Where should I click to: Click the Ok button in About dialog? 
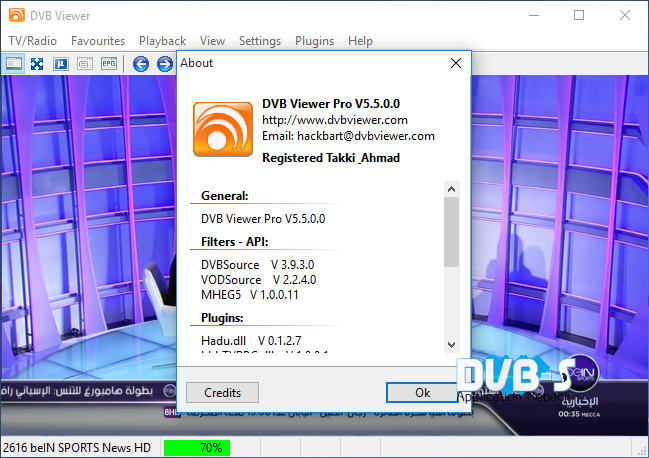click(x=423, y=392)
